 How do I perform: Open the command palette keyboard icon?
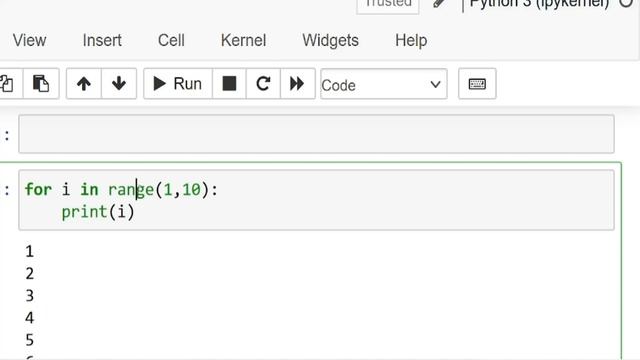(477, 84)
